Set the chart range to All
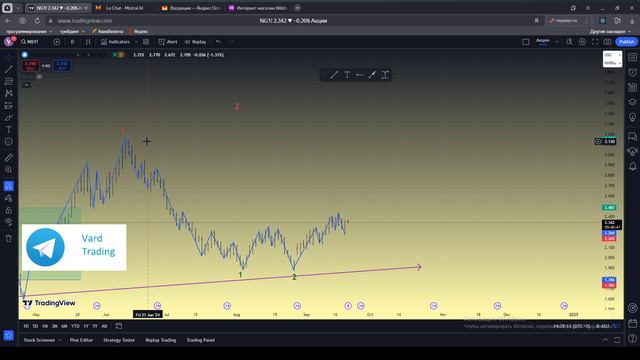 point(104,326)
